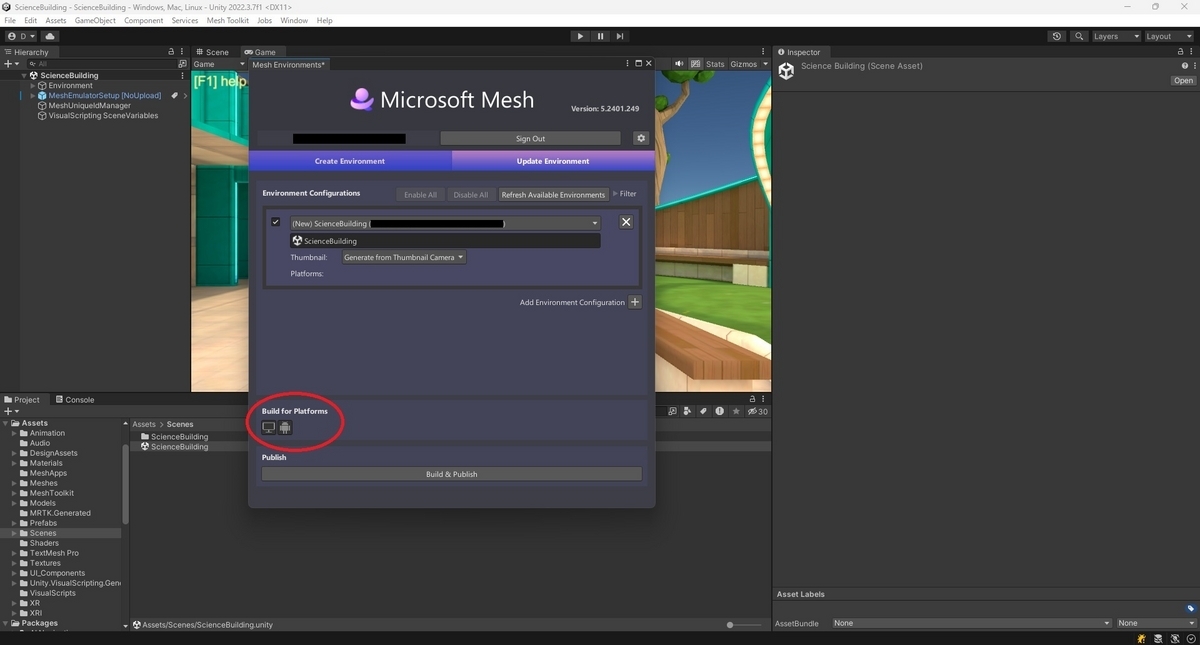Open the undo history icon

point(1057,36)
